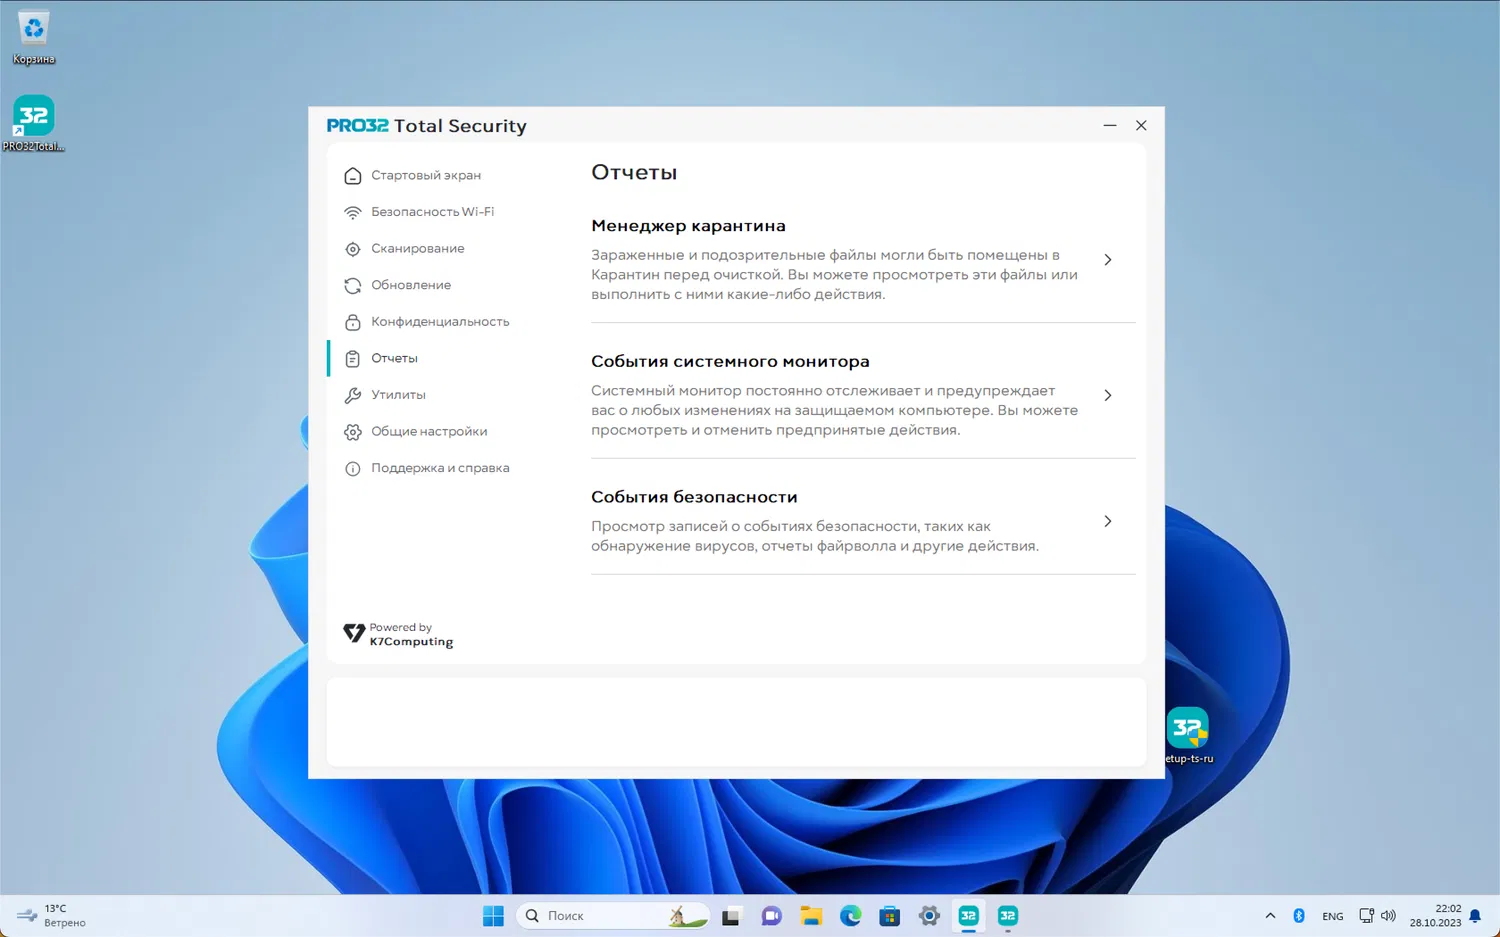Open the Стартовый экран section
The width and height of the screenshot is (1500, 937).
(x=426, y=175)
